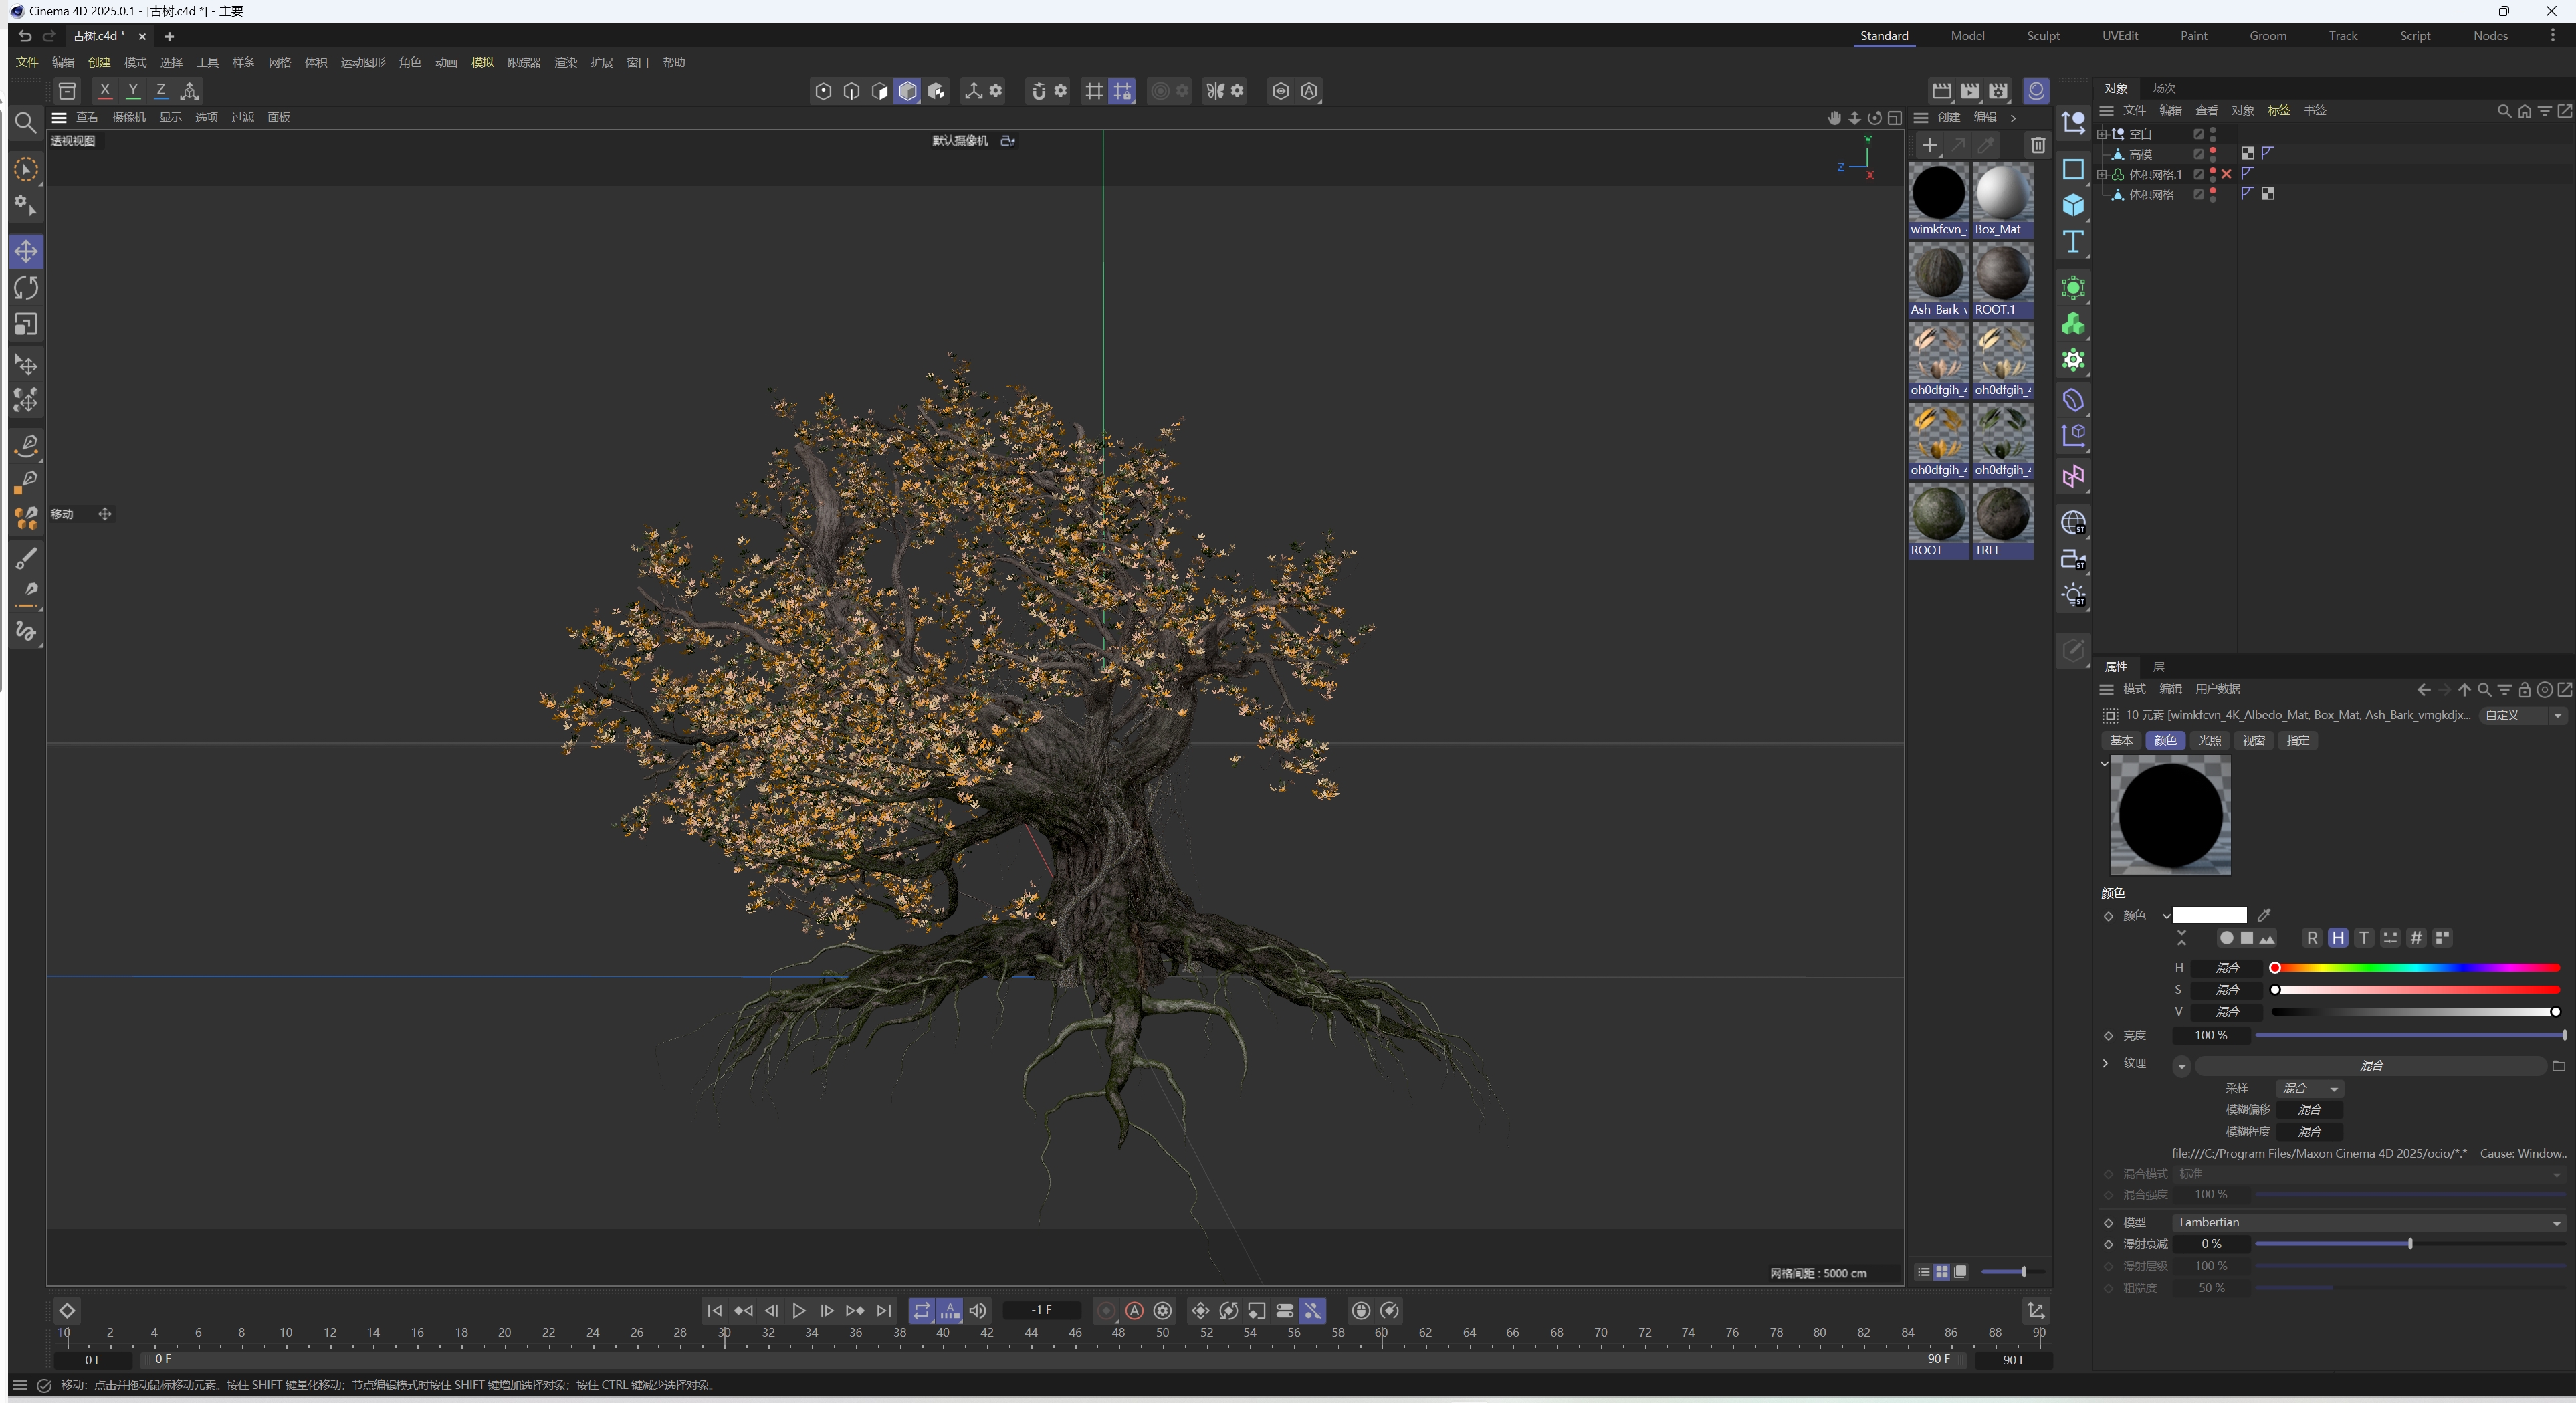Select the Rotate tool in left toolbar
2576x1403 pixels.
26,288
